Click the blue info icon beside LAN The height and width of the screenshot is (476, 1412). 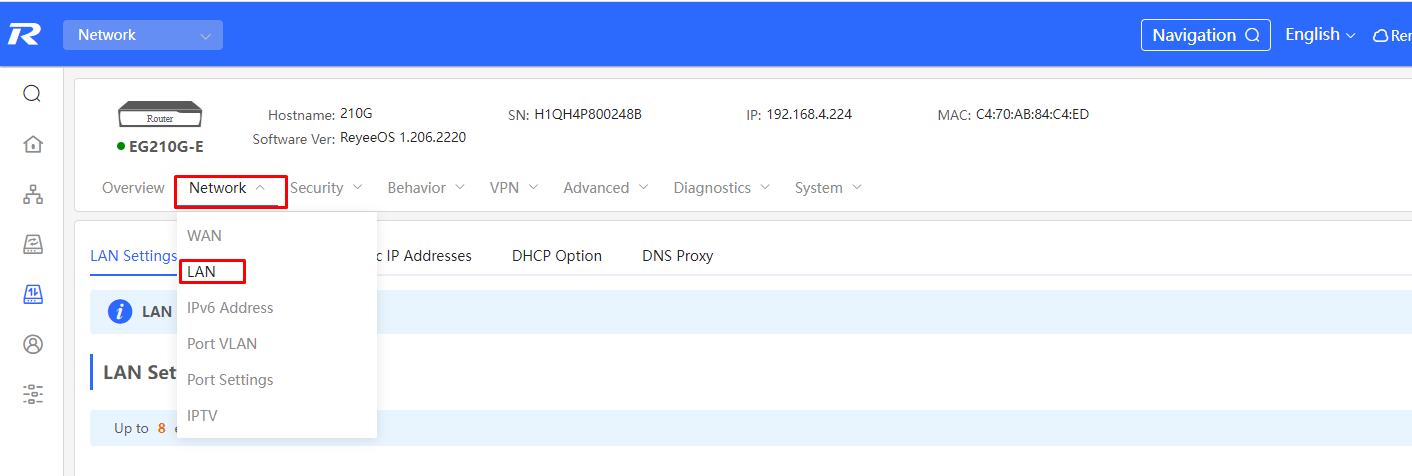point(120,312)
